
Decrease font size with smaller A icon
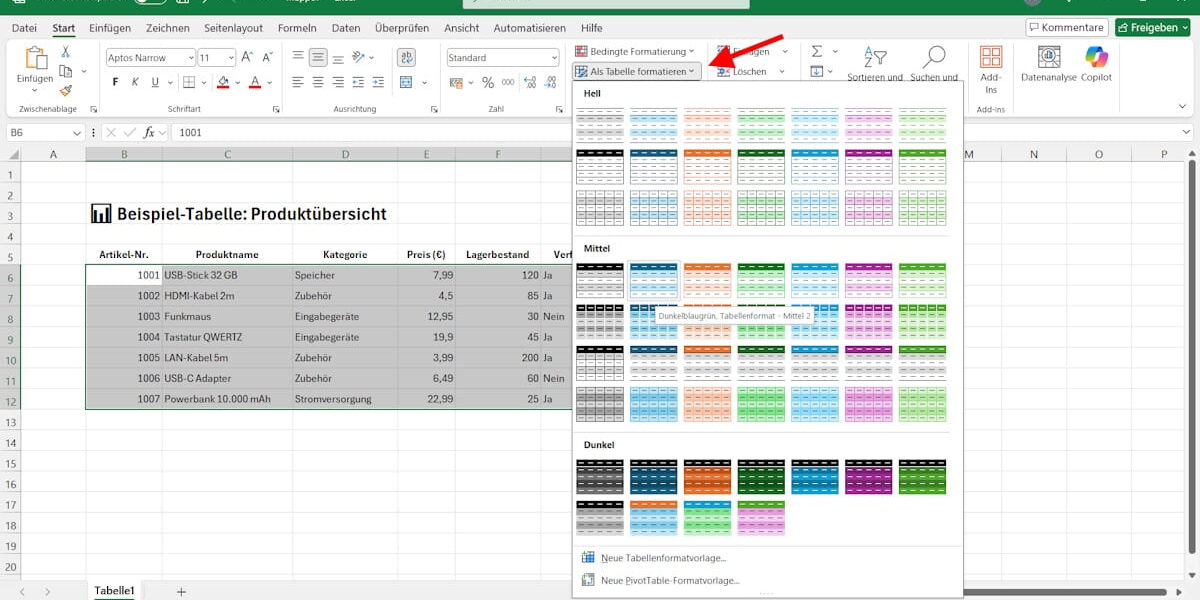point(268,58)
